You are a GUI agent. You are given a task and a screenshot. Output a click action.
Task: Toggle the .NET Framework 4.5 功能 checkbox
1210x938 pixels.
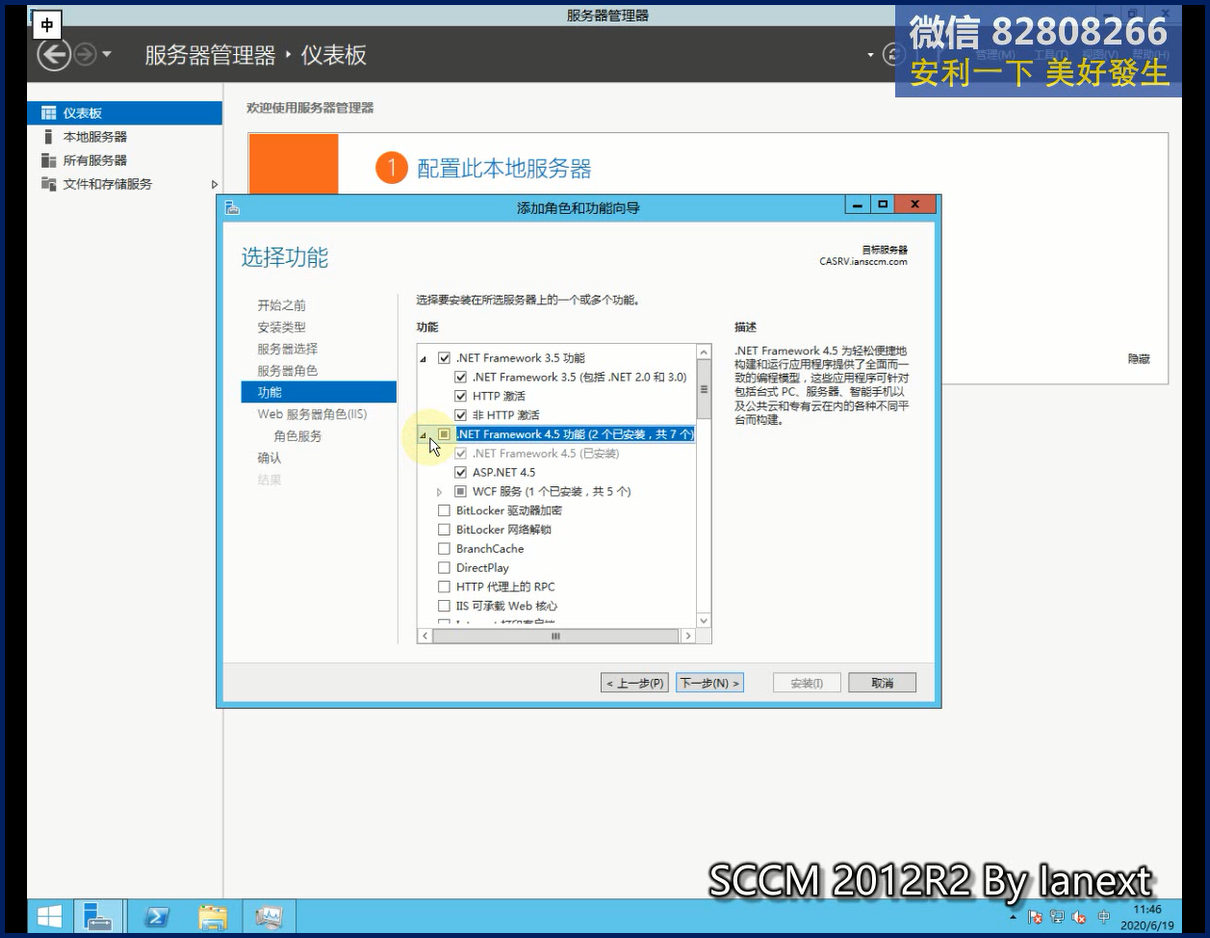(x=444, y=434)
